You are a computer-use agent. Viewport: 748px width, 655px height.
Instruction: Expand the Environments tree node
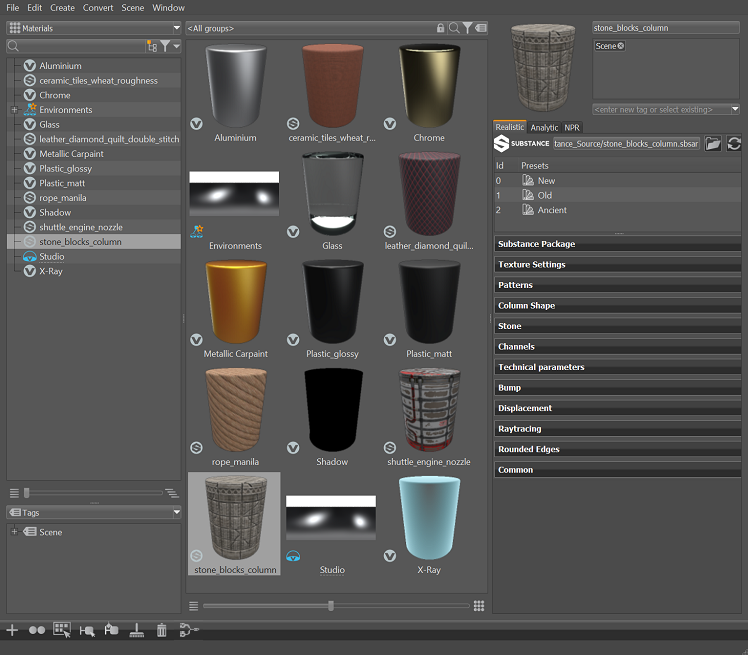point(14,110)
